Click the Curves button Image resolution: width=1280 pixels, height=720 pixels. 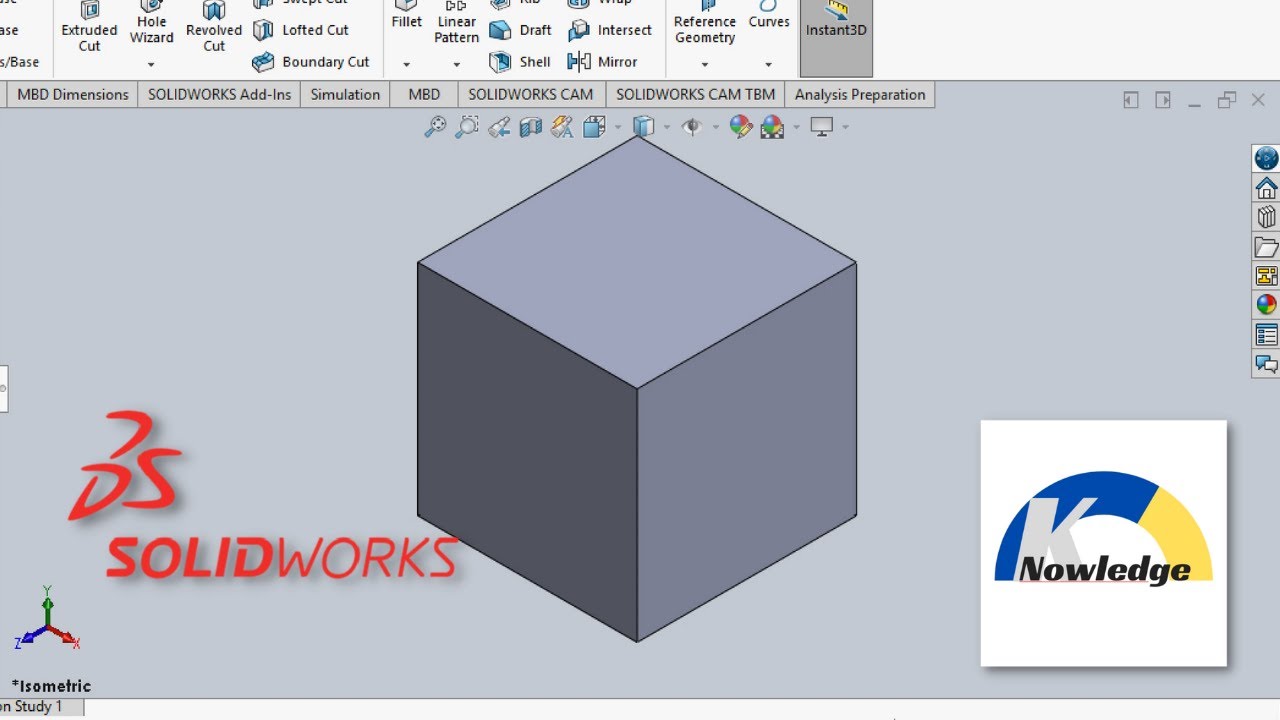click(768, 16)
